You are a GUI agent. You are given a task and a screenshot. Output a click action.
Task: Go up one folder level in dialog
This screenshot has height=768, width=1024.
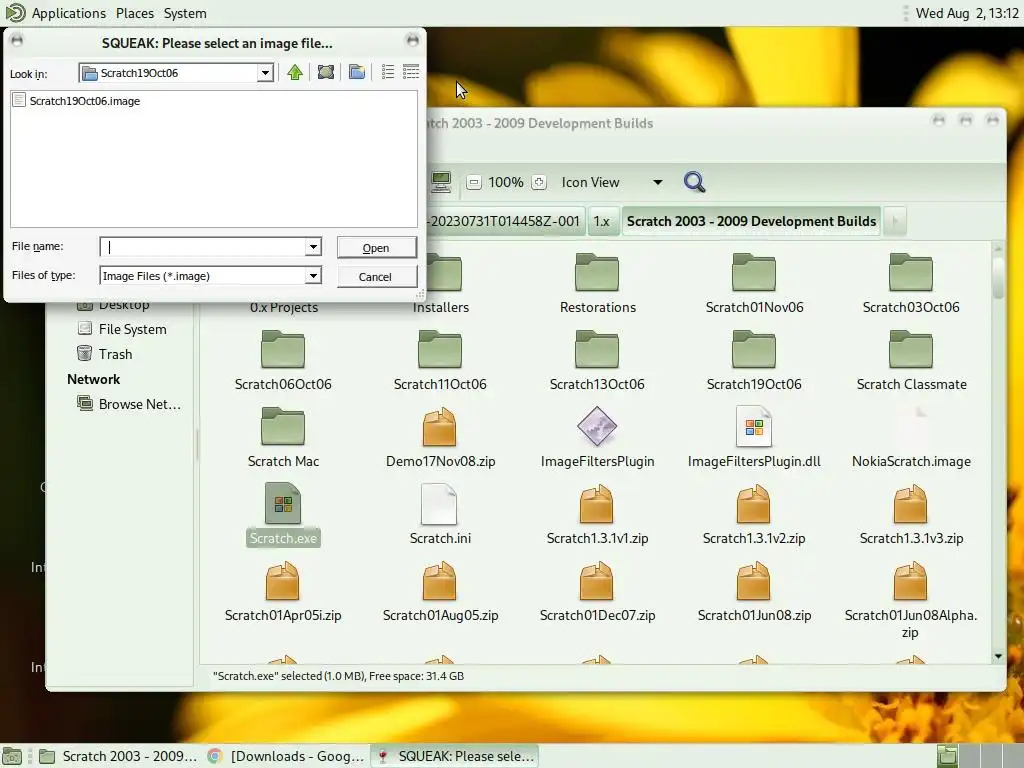(295, 72)
